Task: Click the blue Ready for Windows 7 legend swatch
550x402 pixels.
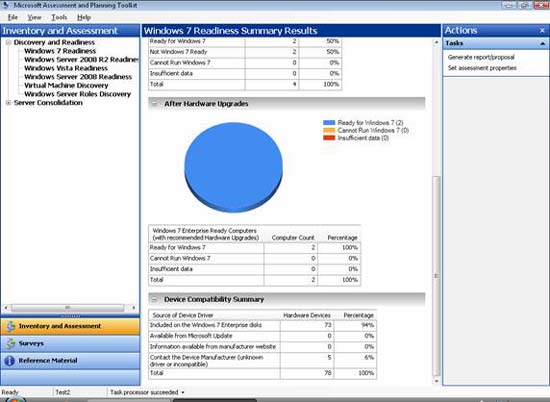Action: point(329,123)
